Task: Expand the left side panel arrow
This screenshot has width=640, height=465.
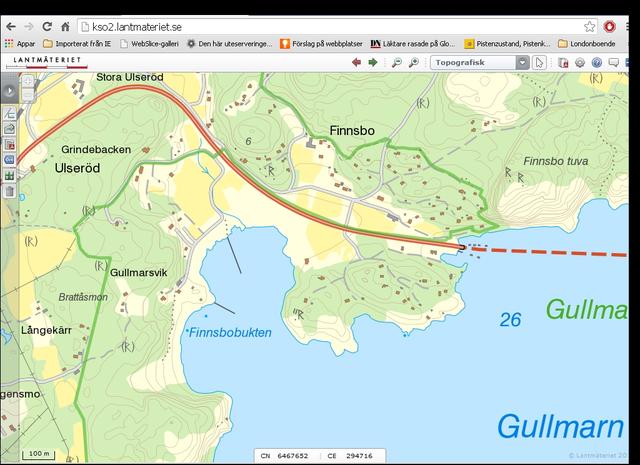Action: coord(9,89)
